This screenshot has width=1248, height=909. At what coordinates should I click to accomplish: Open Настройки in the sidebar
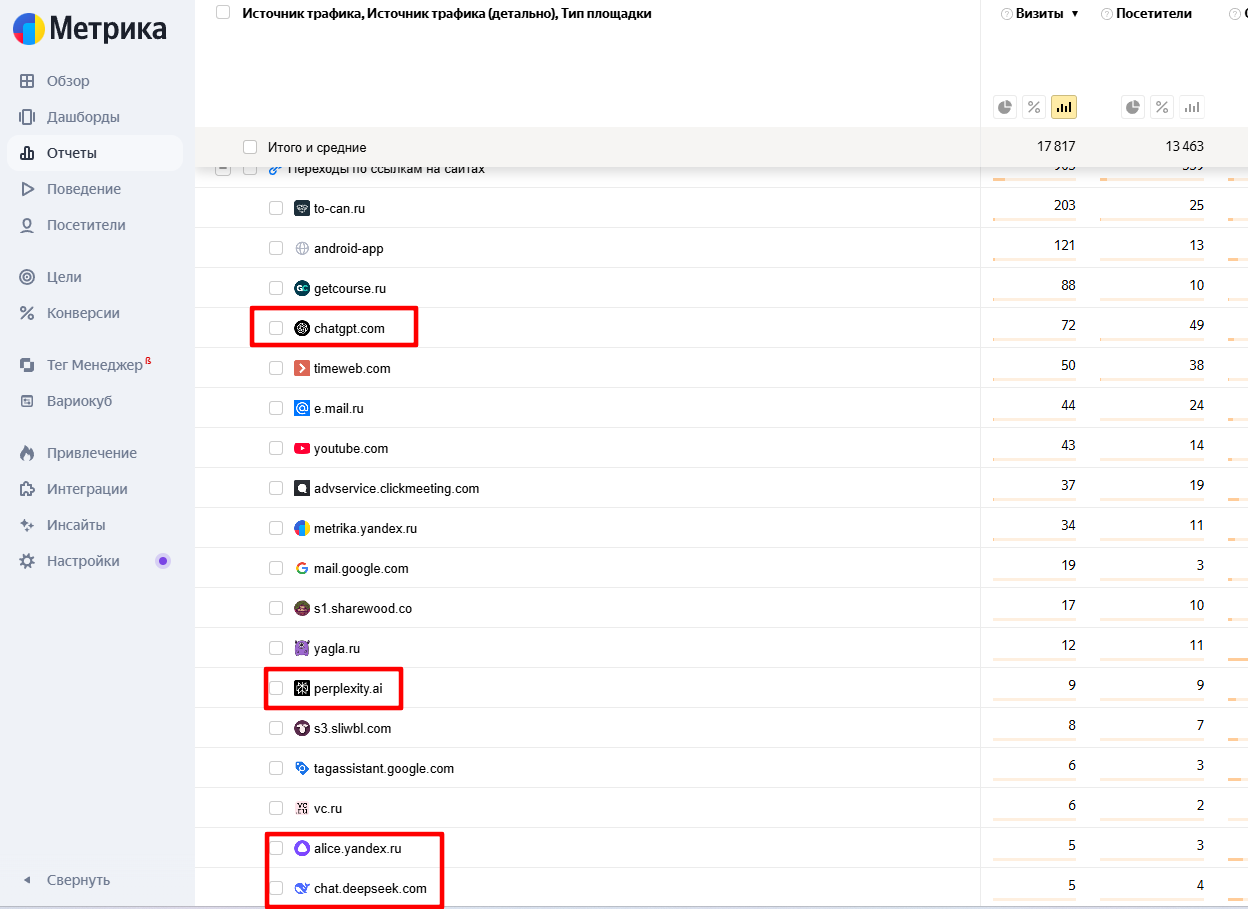click(82, 561)
